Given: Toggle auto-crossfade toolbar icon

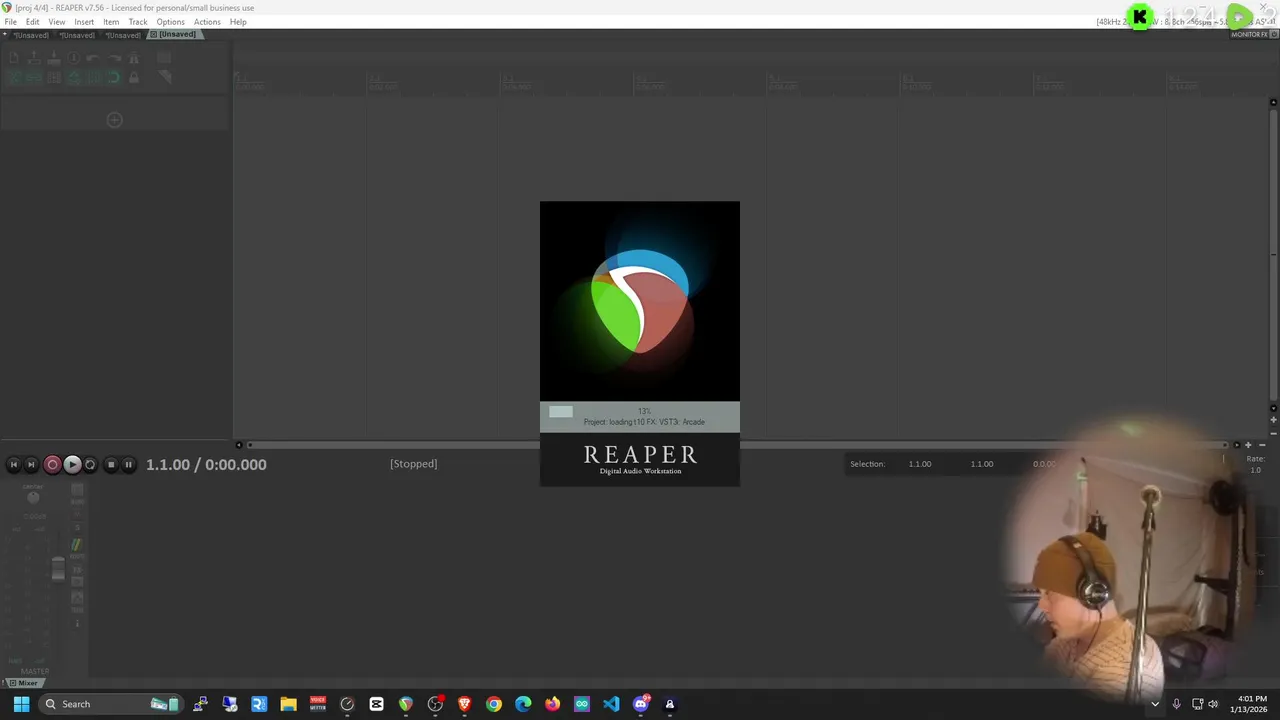Looking at the screenshot, I should (14, 77).
